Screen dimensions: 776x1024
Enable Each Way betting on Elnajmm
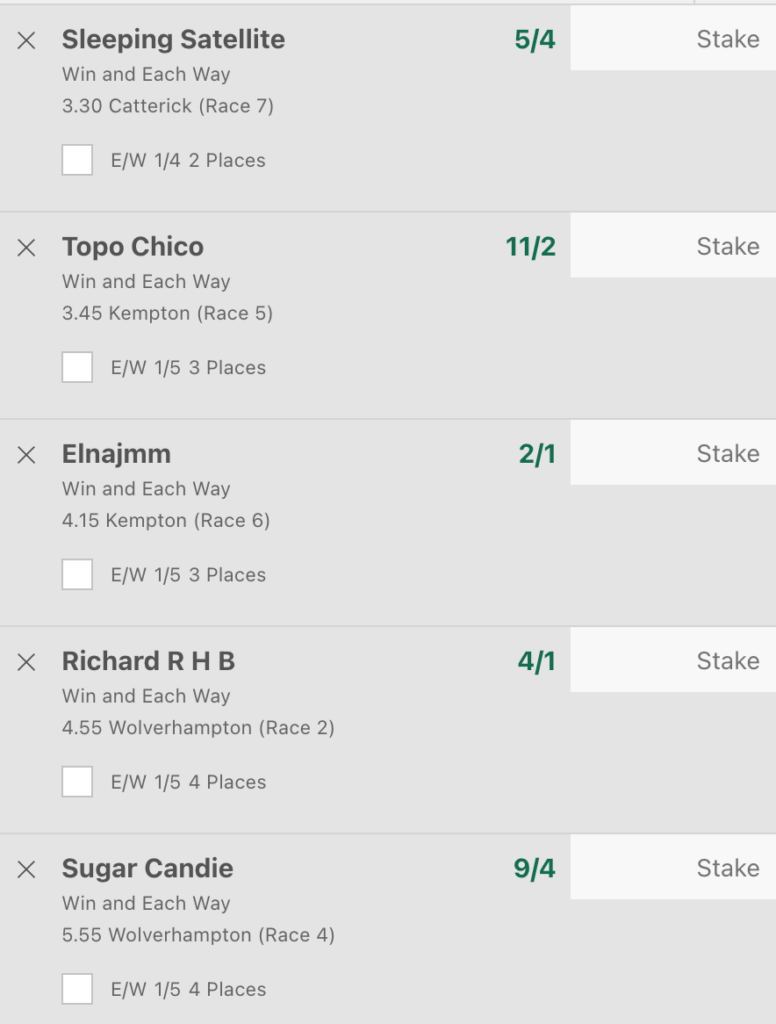pyautogui.click(x=77, y=574)
